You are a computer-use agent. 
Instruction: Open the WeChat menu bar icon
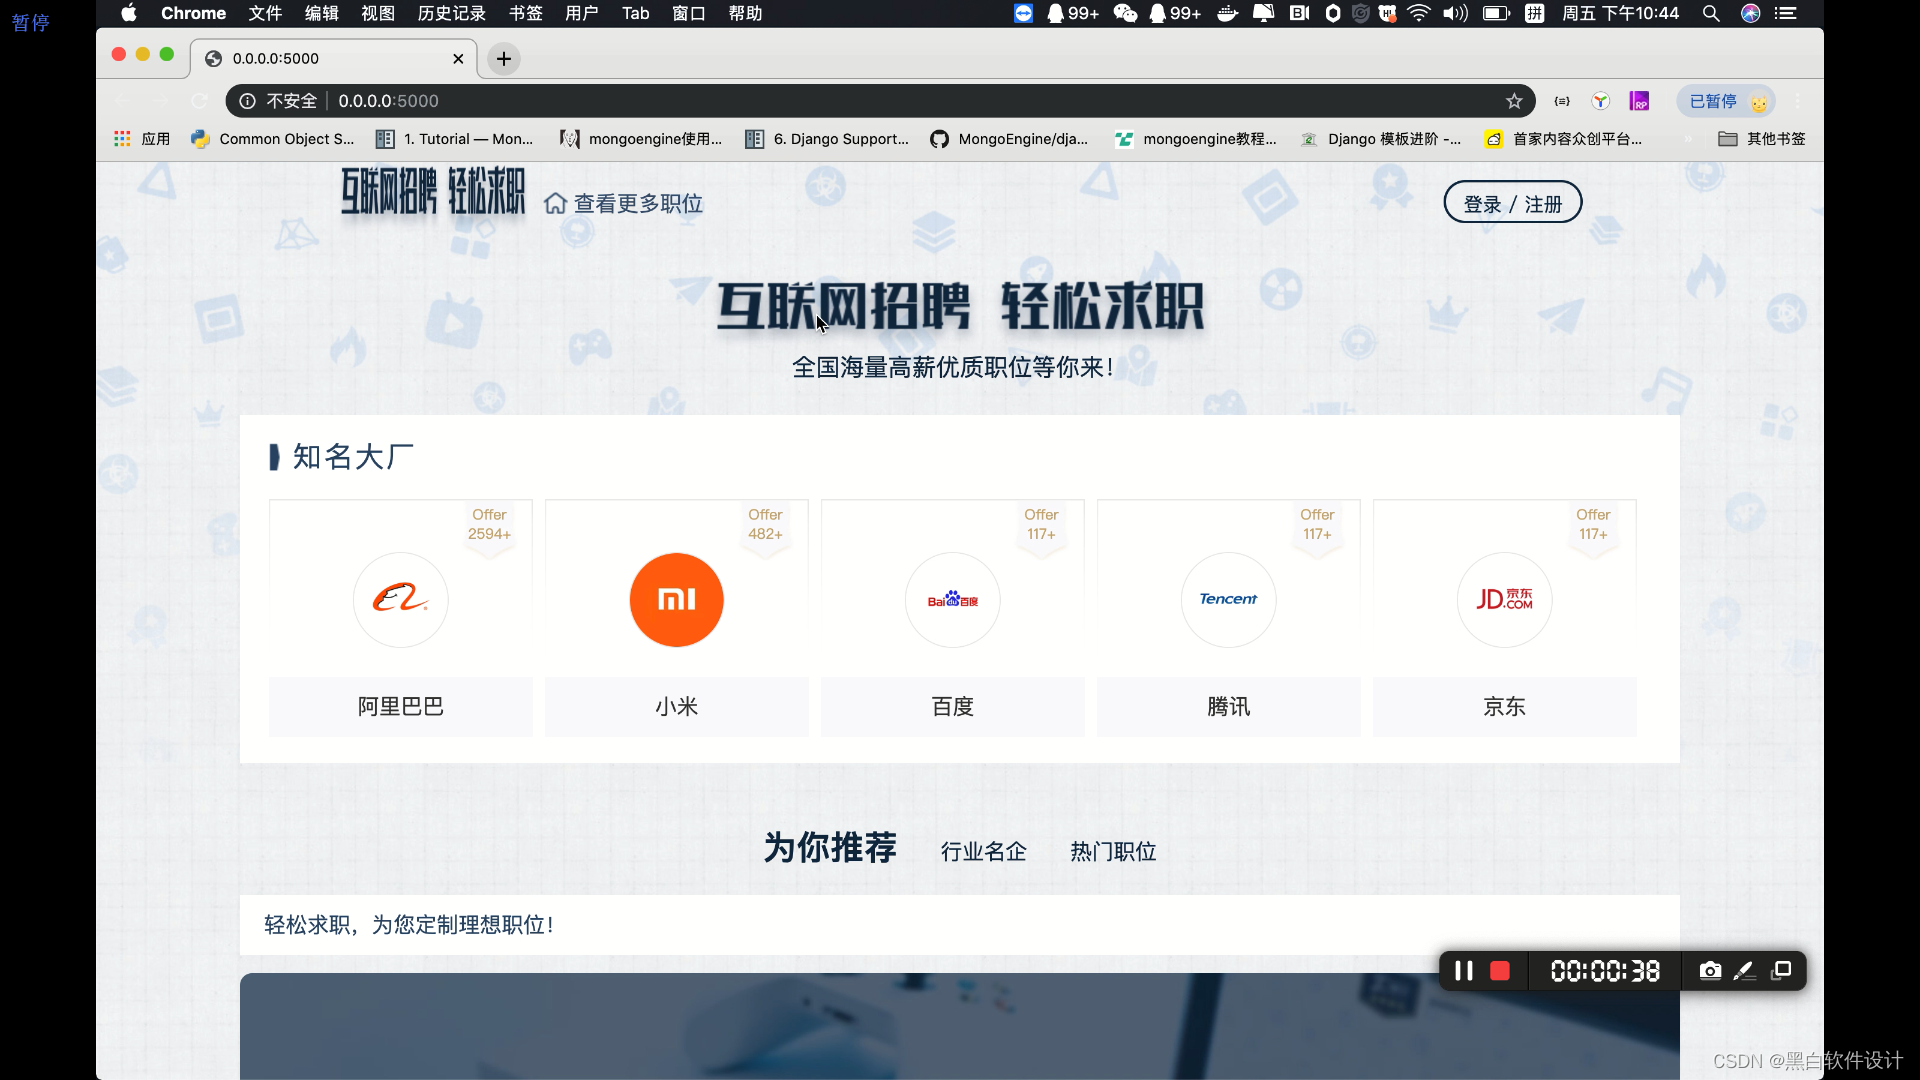[1125, 13]
